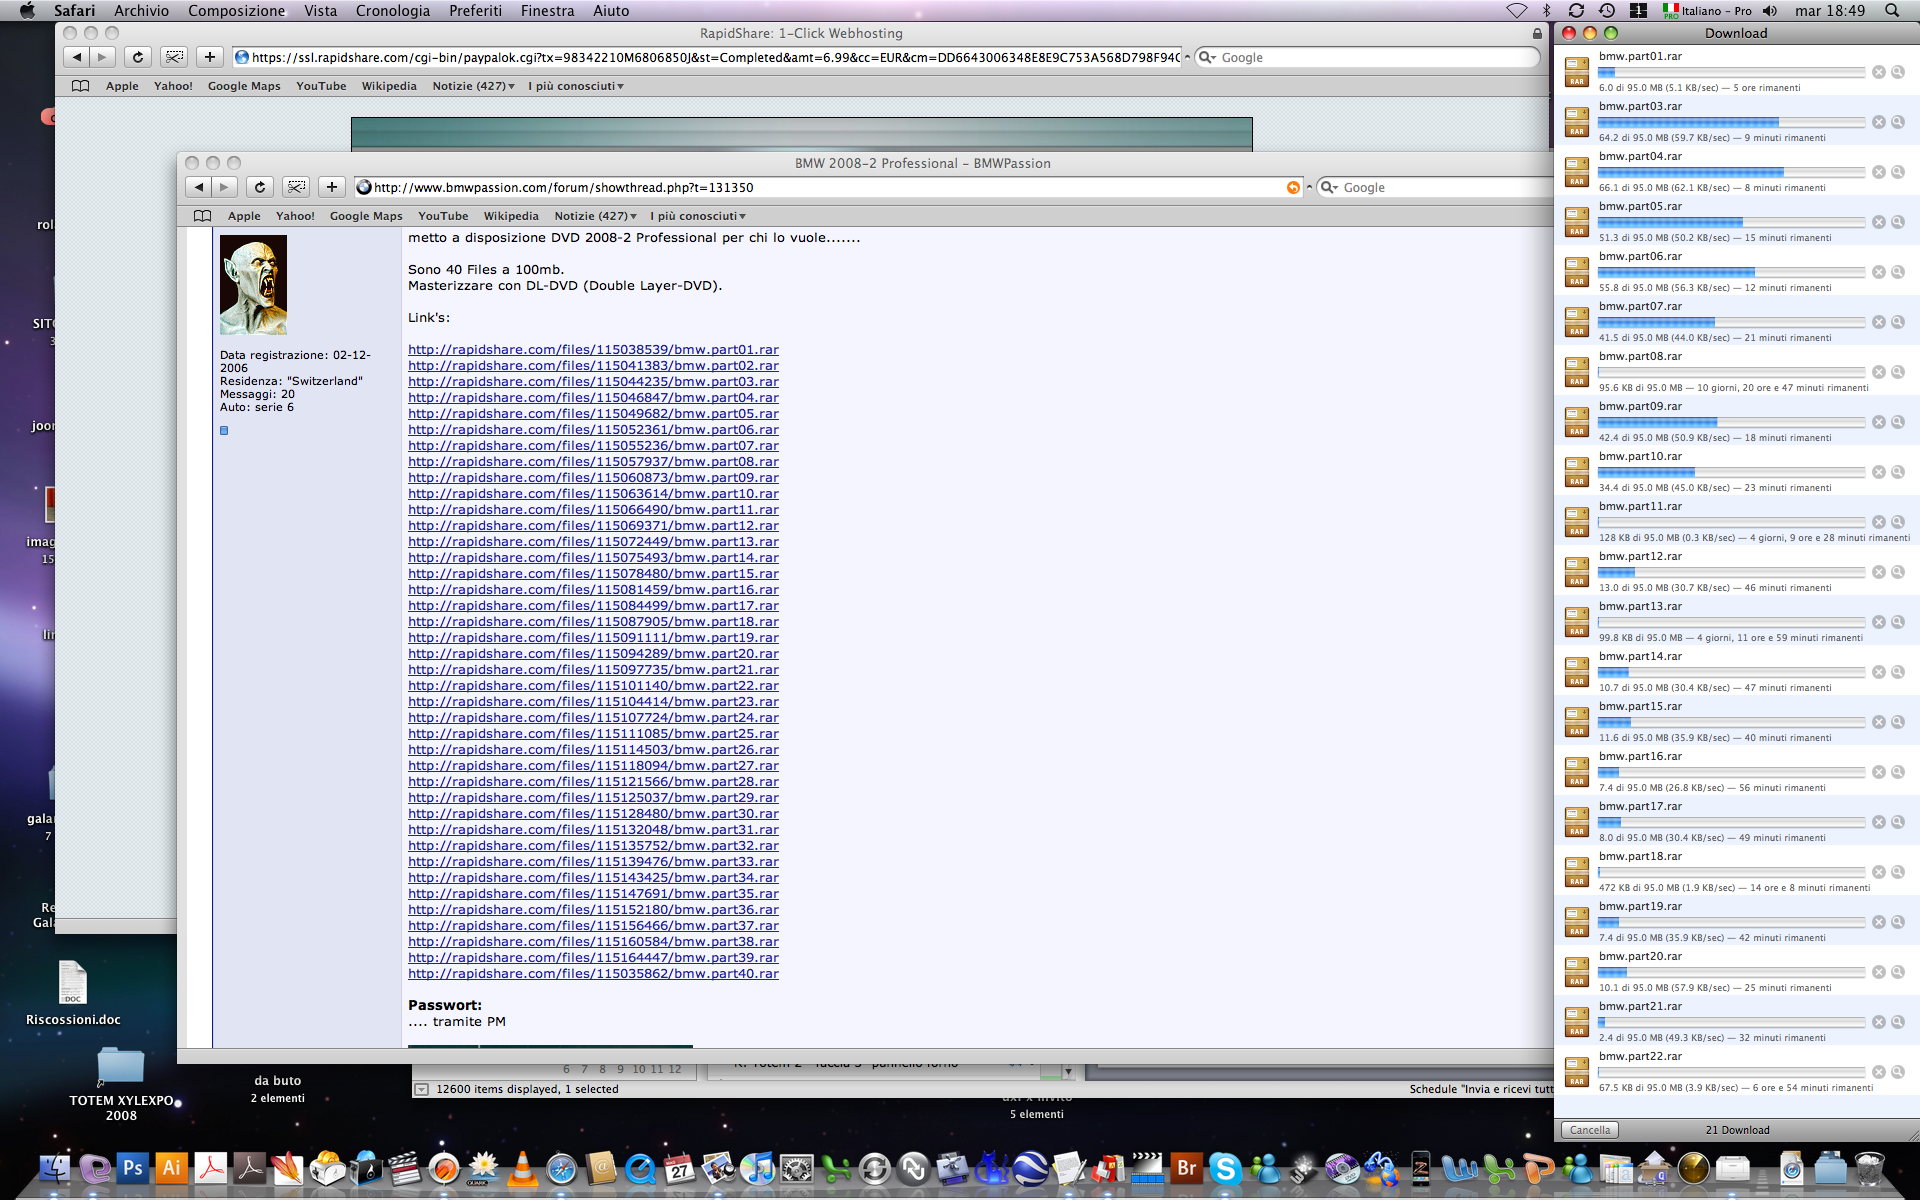
Task: Open bookmarks book icon in BMWPassion window
Action: 202,216
